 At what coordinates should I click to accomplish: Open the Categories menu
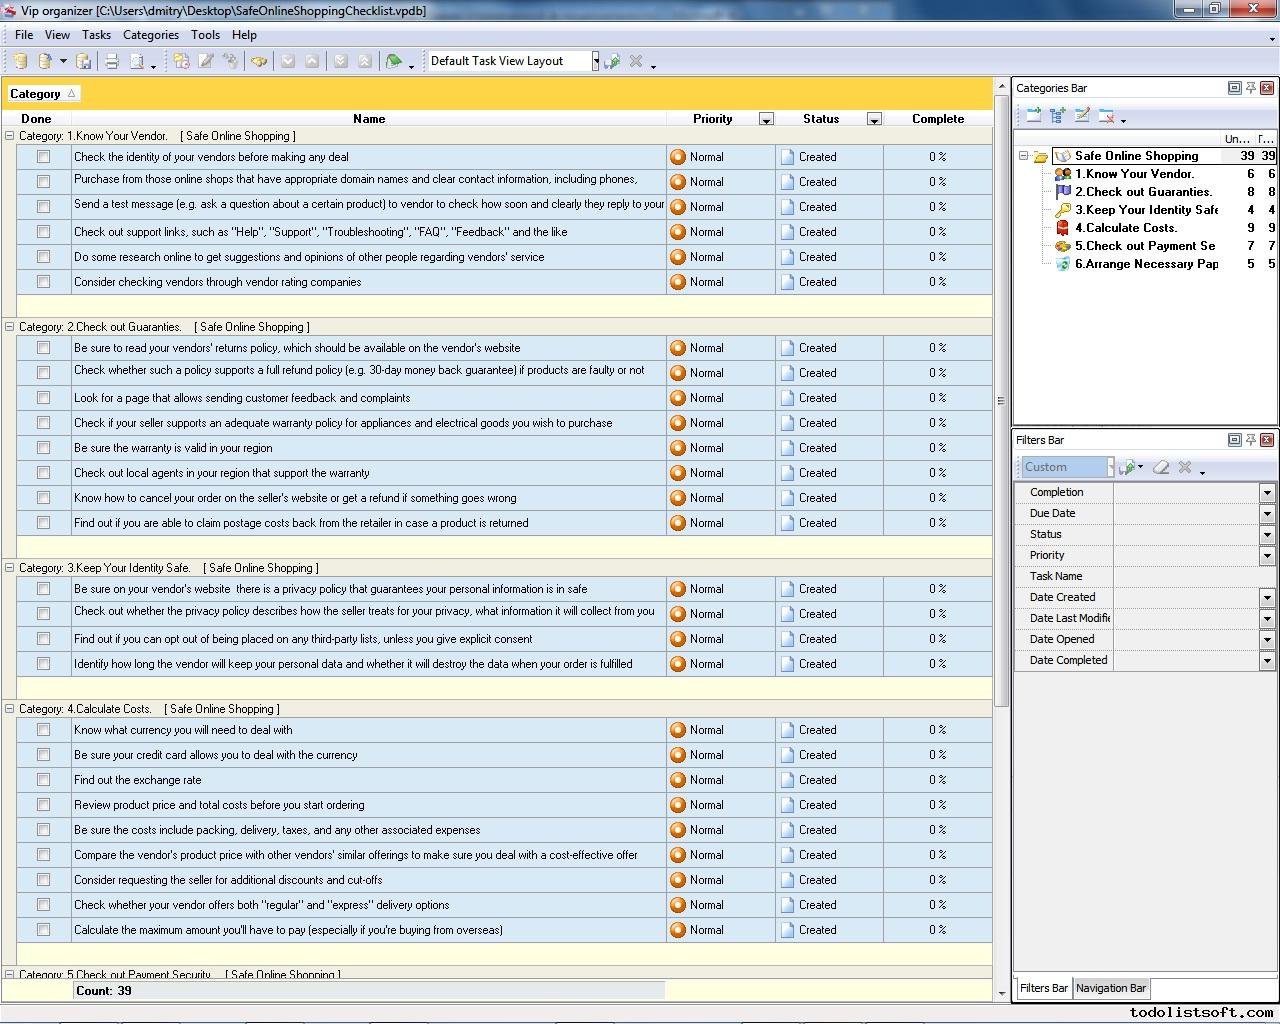150,34
